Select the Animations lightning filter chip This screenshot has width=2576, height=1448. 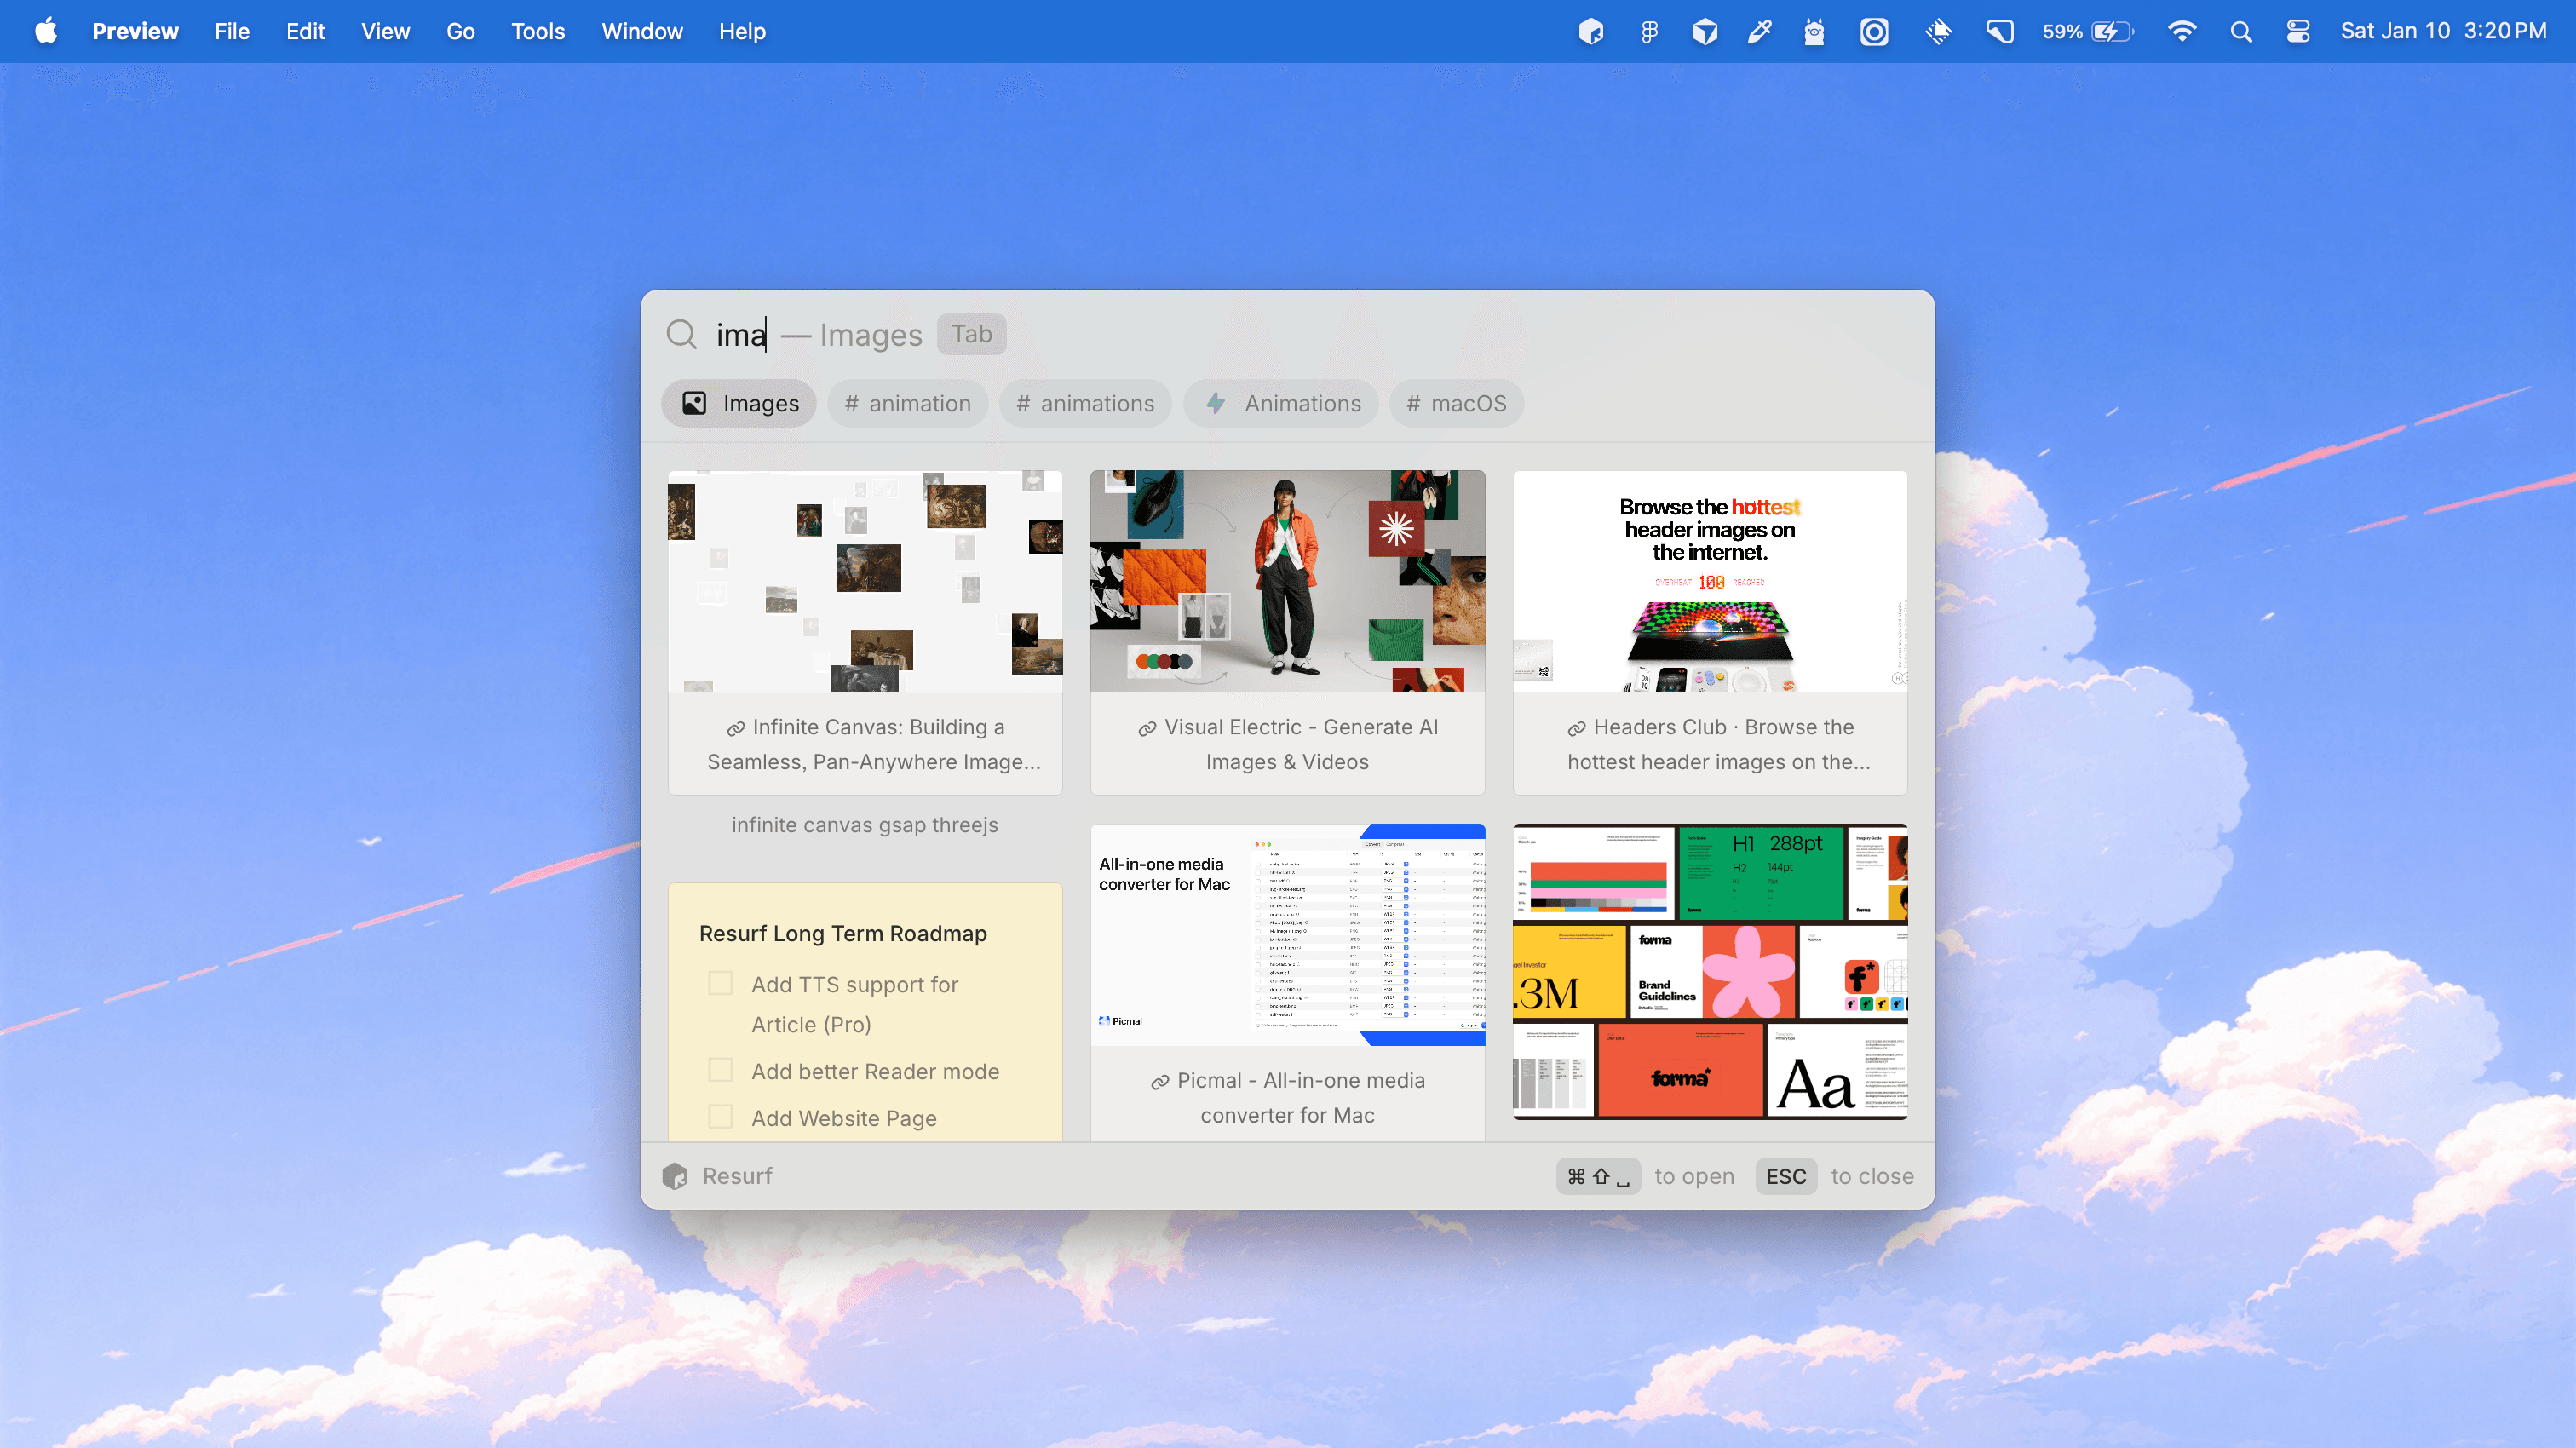(1281, 404)
